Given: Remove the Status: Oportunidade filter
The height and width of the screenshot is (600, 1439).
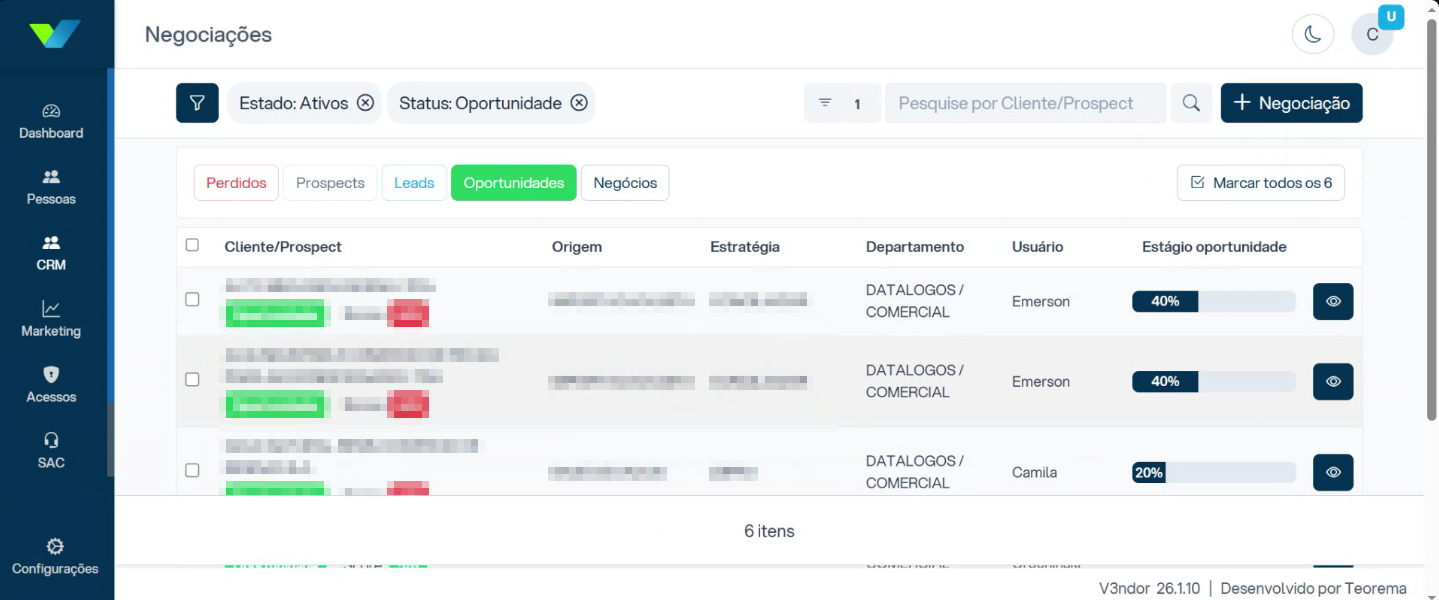Looking at the screenshot, I should click(x=579, y=103).
